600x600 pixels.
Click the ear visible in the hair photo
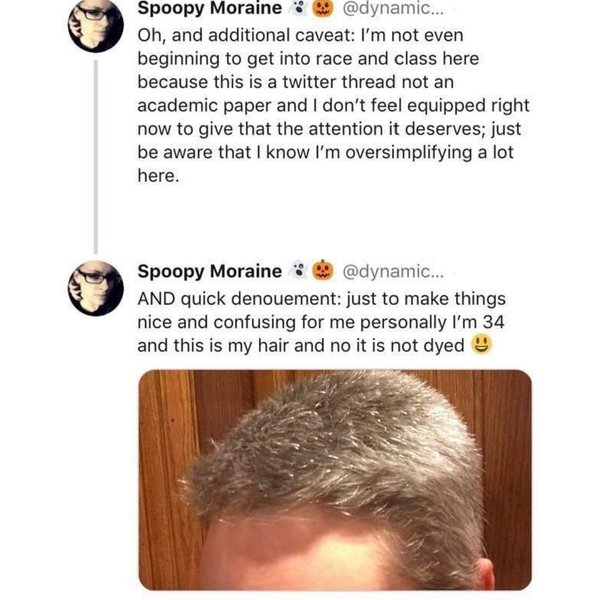[483, 573]
